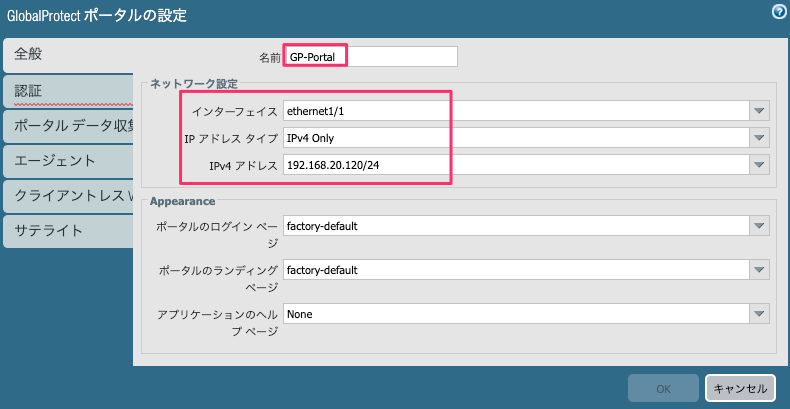The width and height of the screenshot is (790, 409).
Task: Expand the IP アドレス タイプ dropdown arrow
Action: (760, 138)
